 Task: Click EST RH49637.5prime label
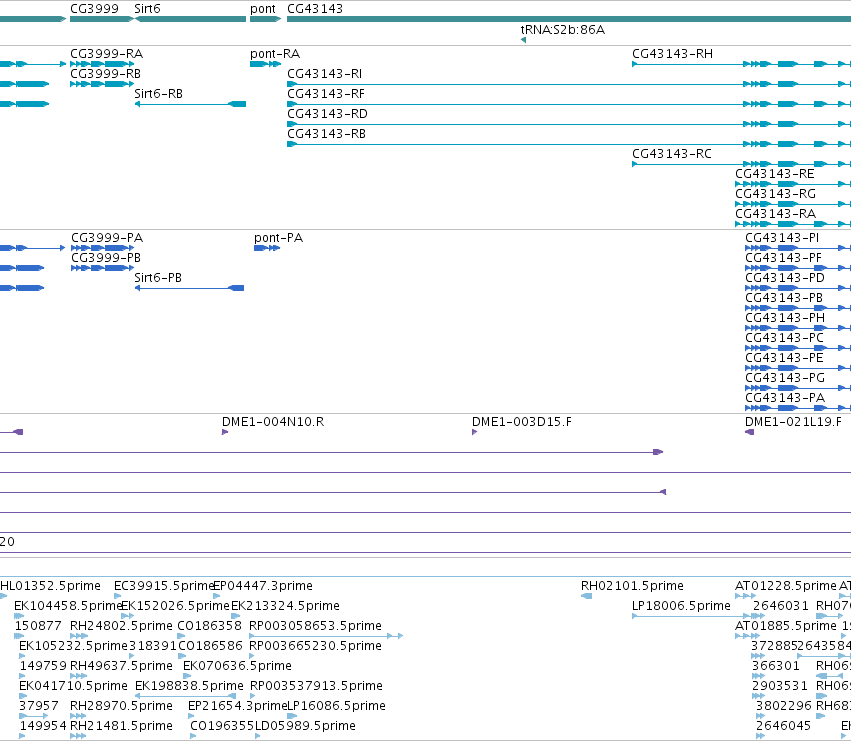(x=122, y=666)
